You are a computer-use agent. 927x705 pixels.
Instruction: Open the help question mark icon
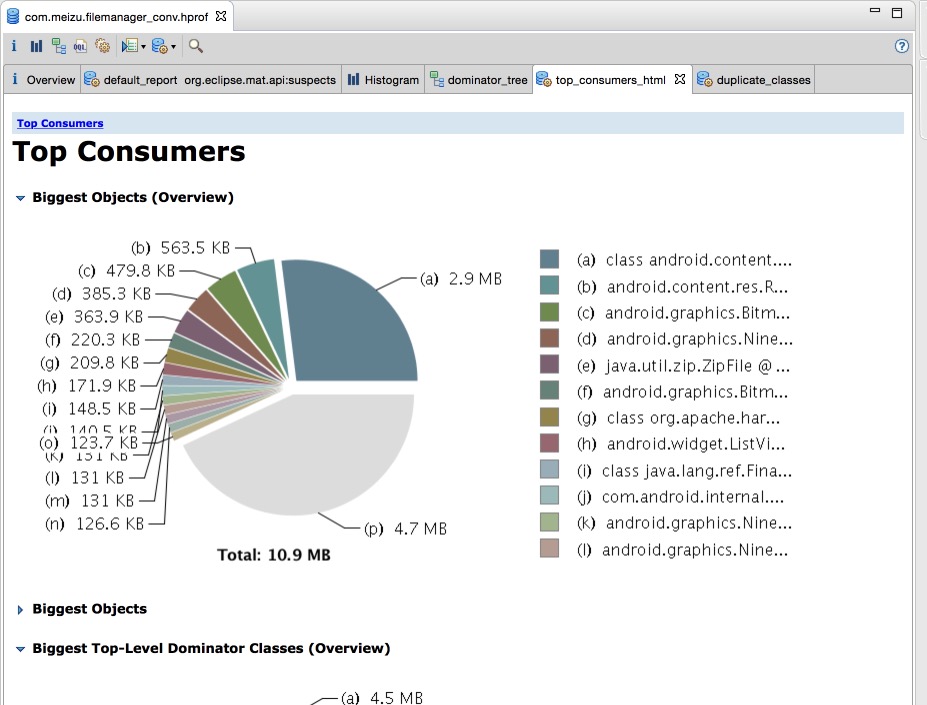(x=901, y=46)
